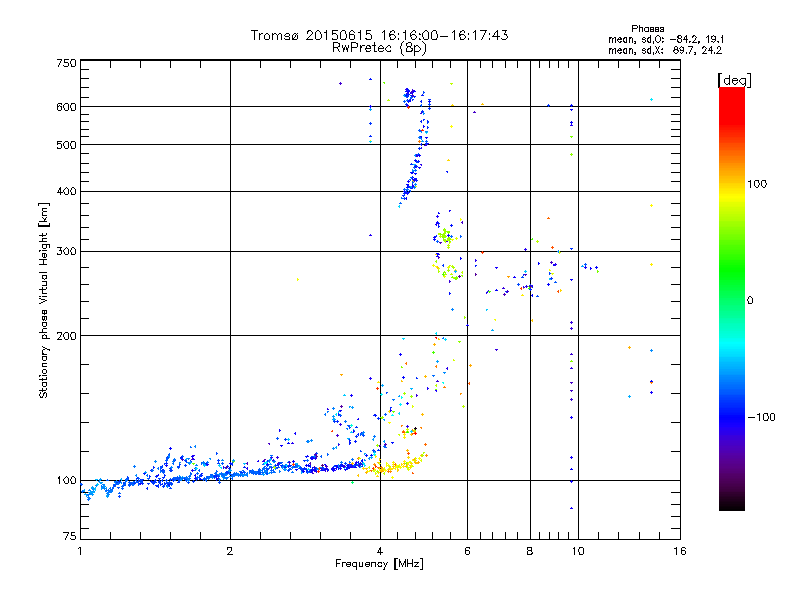Click the y-axis tick label '200'
Image resolution: width=800 pixels, height=600 pixels.
coord(66,336)
